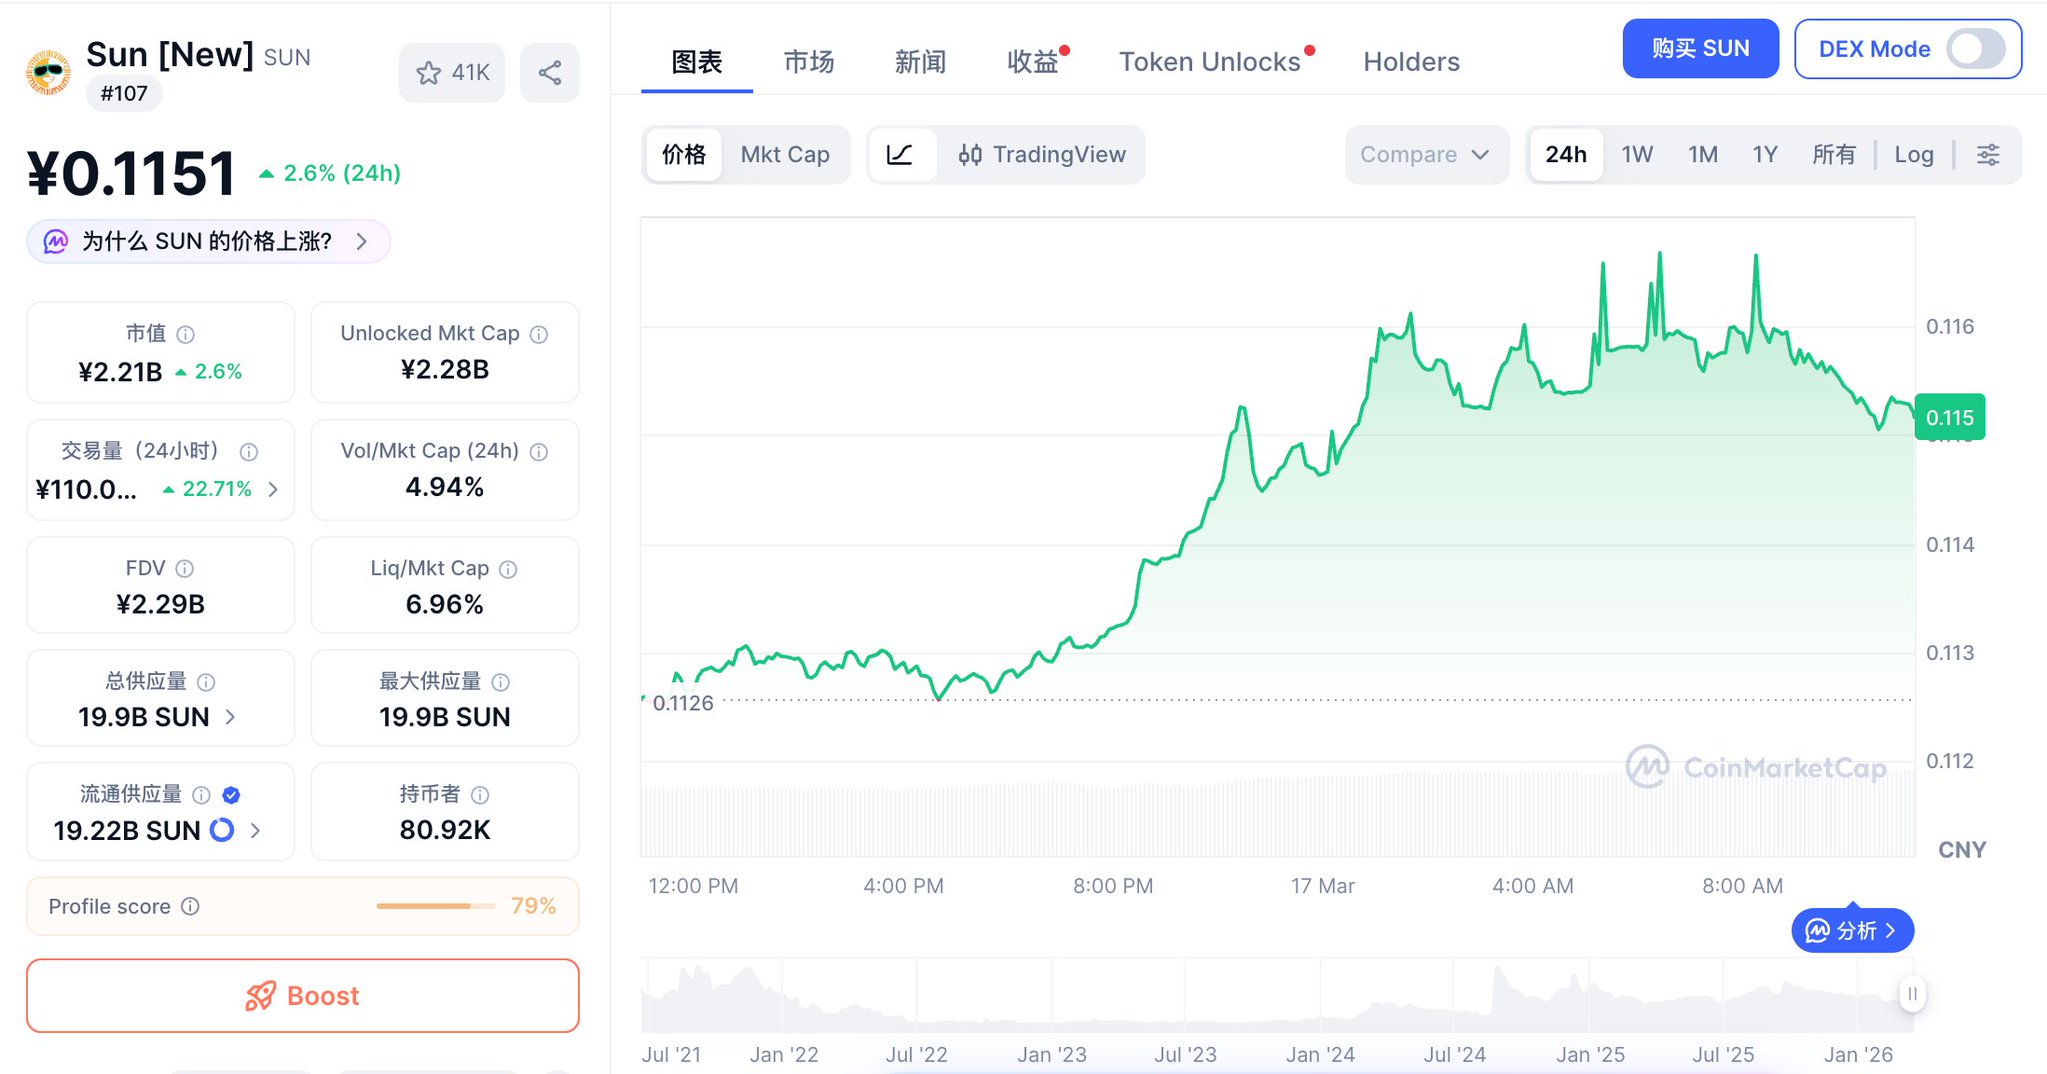
Task: Switch to the Holders tab
Action: pos(1411,62)
